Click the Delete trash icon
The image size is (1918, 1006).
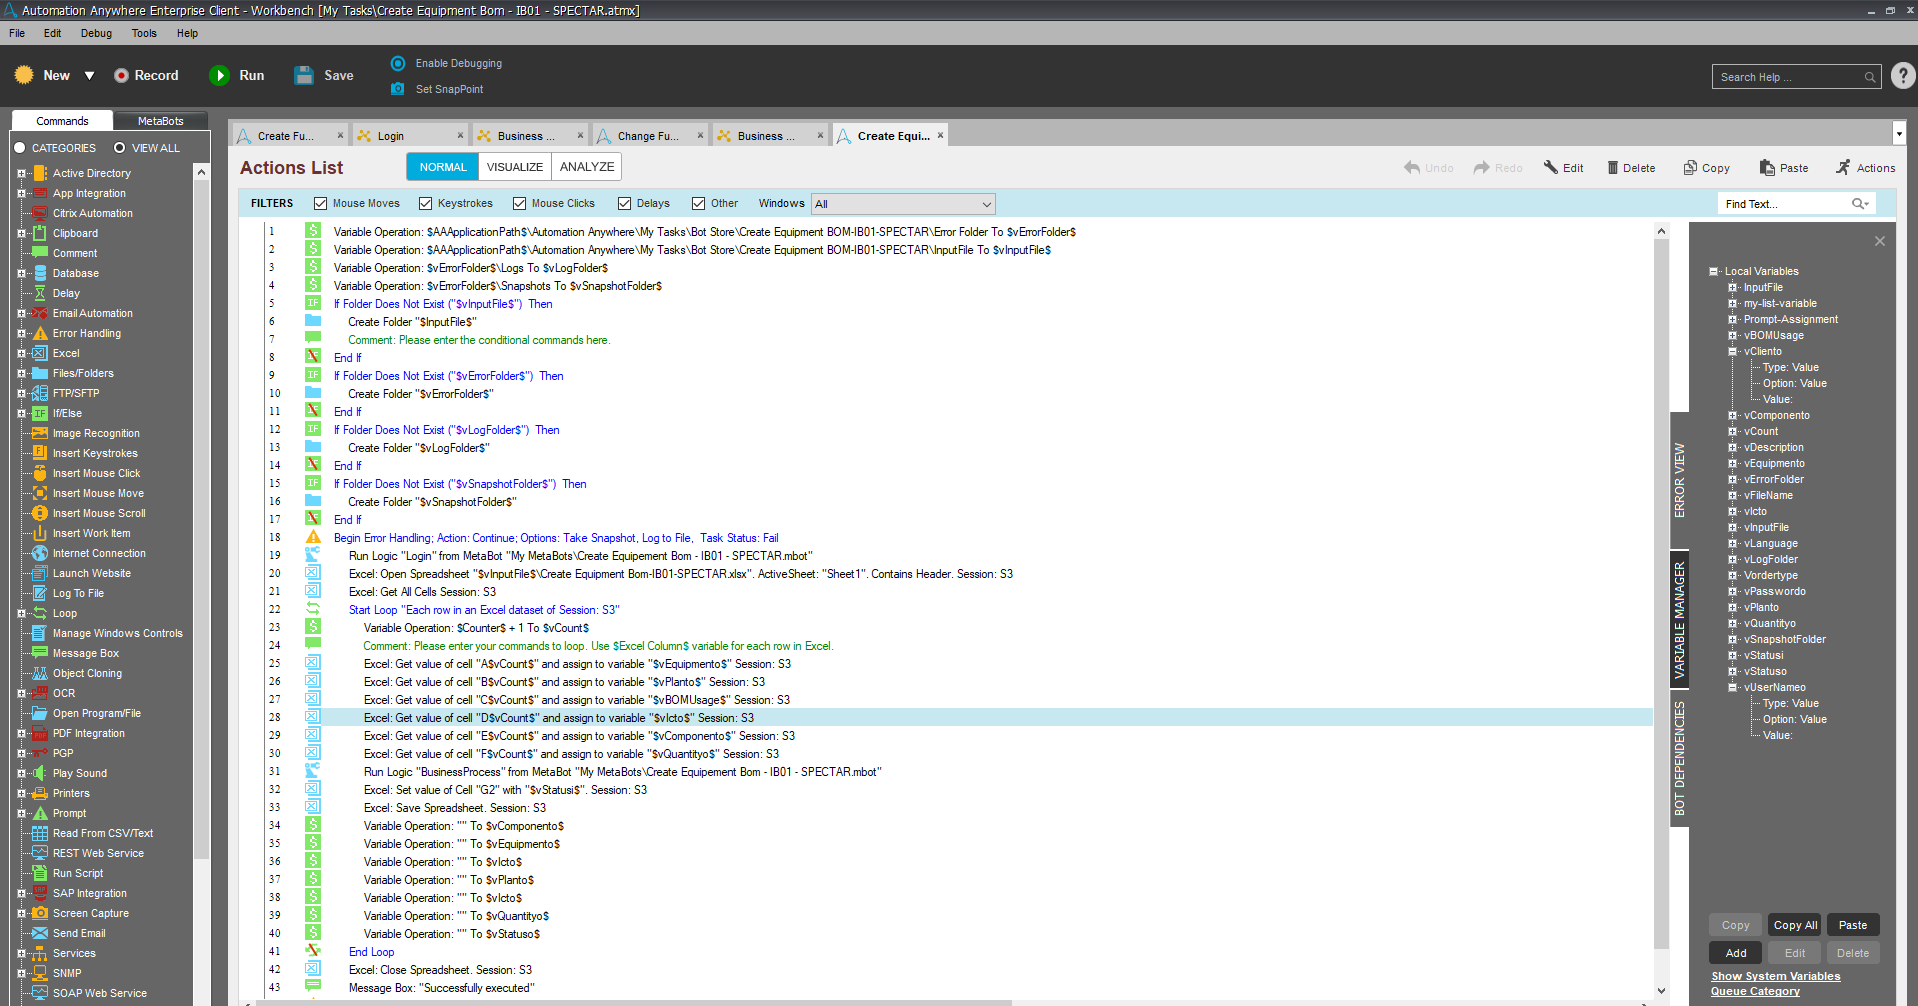1612,168
